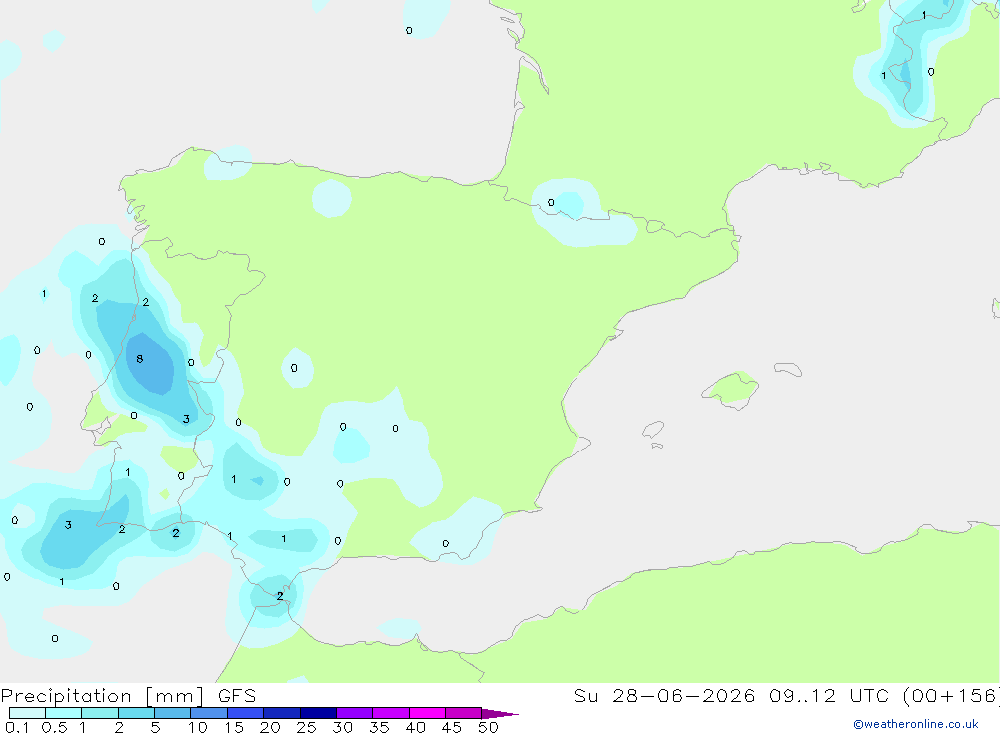Click the '20' legend scale label
Screen dimensions: 1000x733
point(270,727)
